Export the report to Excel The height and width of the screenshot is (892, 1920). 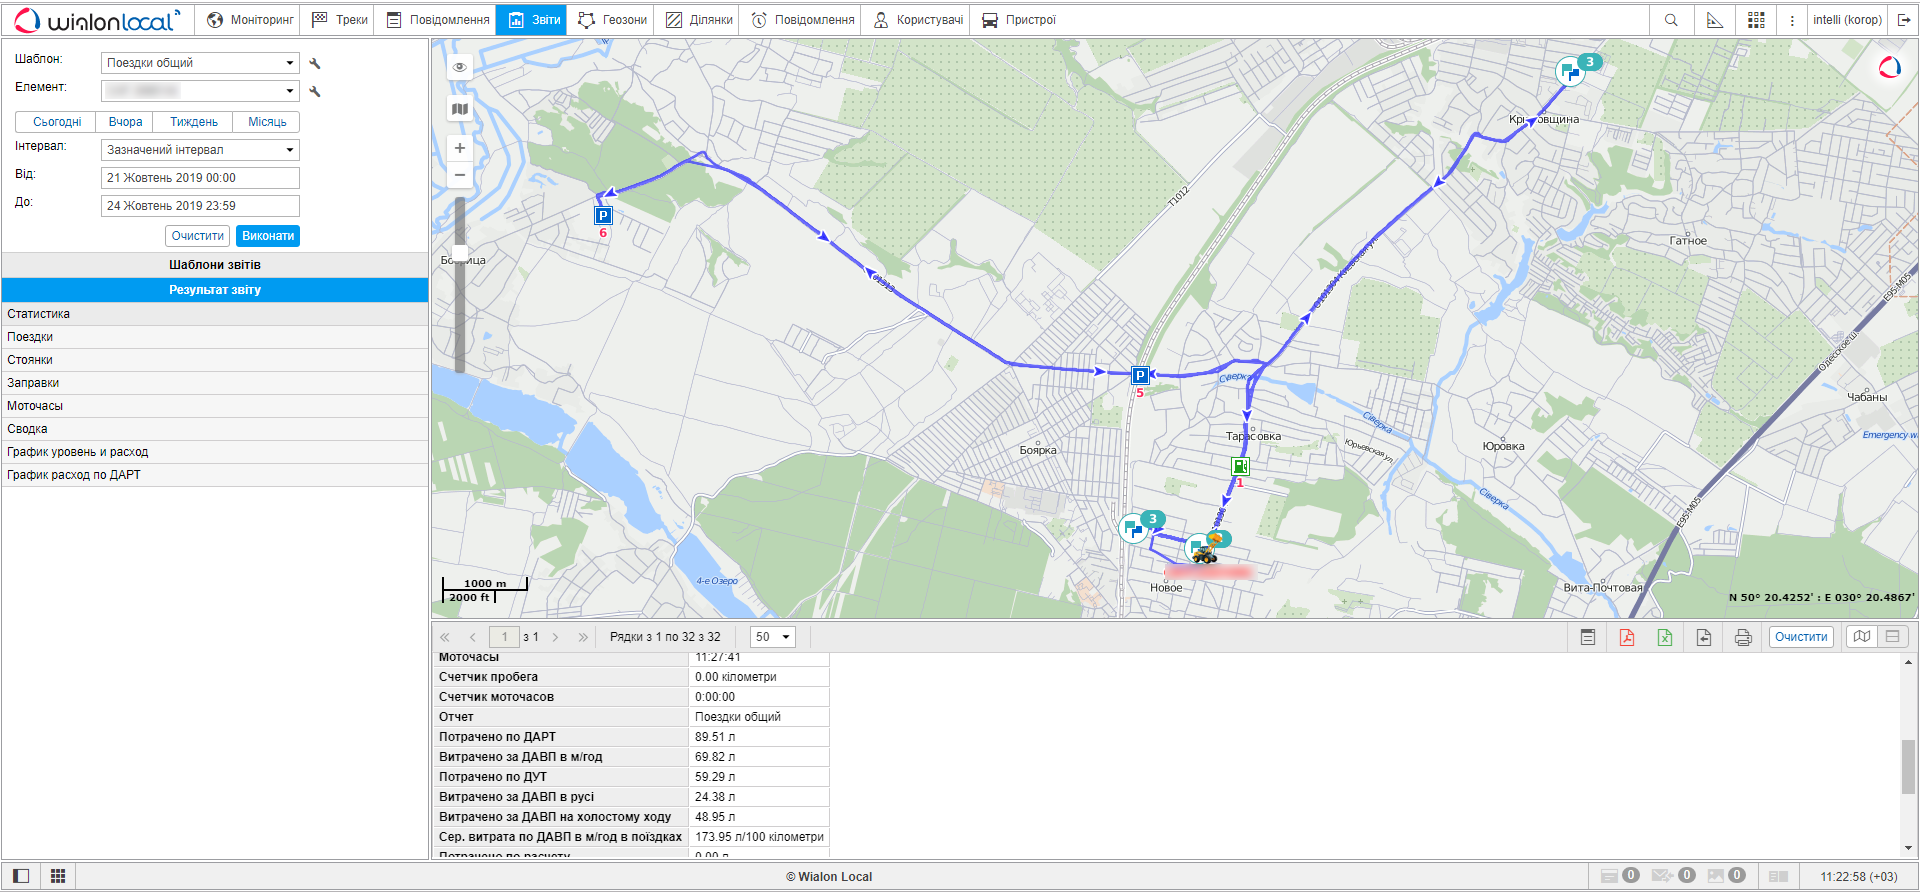coord(1665,637)
